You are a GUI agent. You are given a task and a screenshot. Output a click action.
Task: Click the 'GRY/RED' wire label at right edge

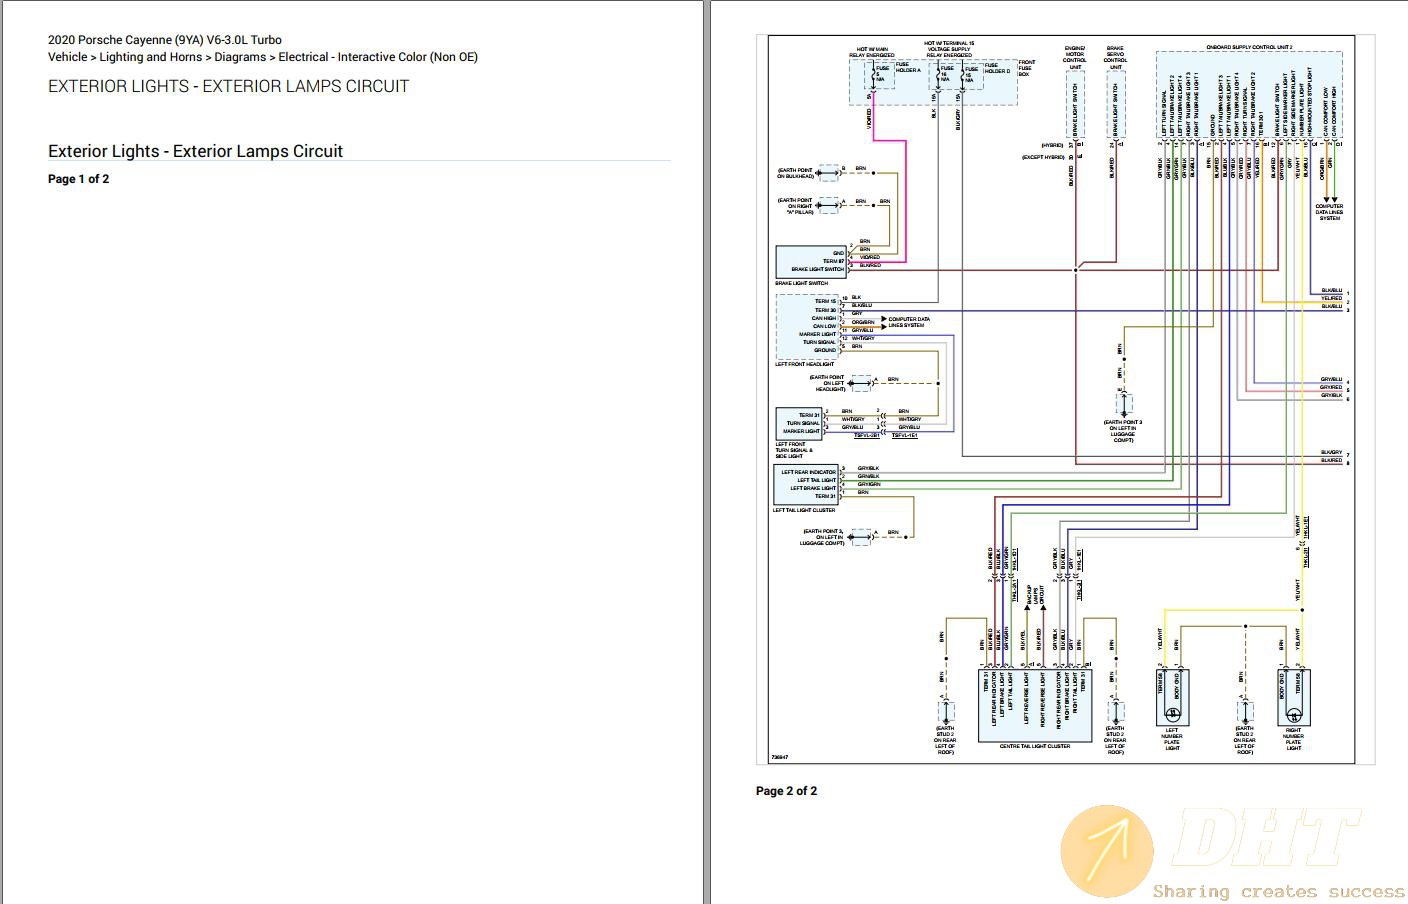1331,388
